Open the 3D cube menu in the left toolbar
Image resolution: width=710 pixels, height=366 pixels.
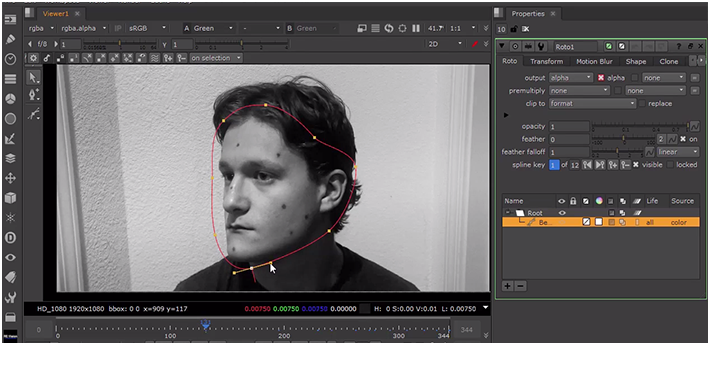point(10,198)
